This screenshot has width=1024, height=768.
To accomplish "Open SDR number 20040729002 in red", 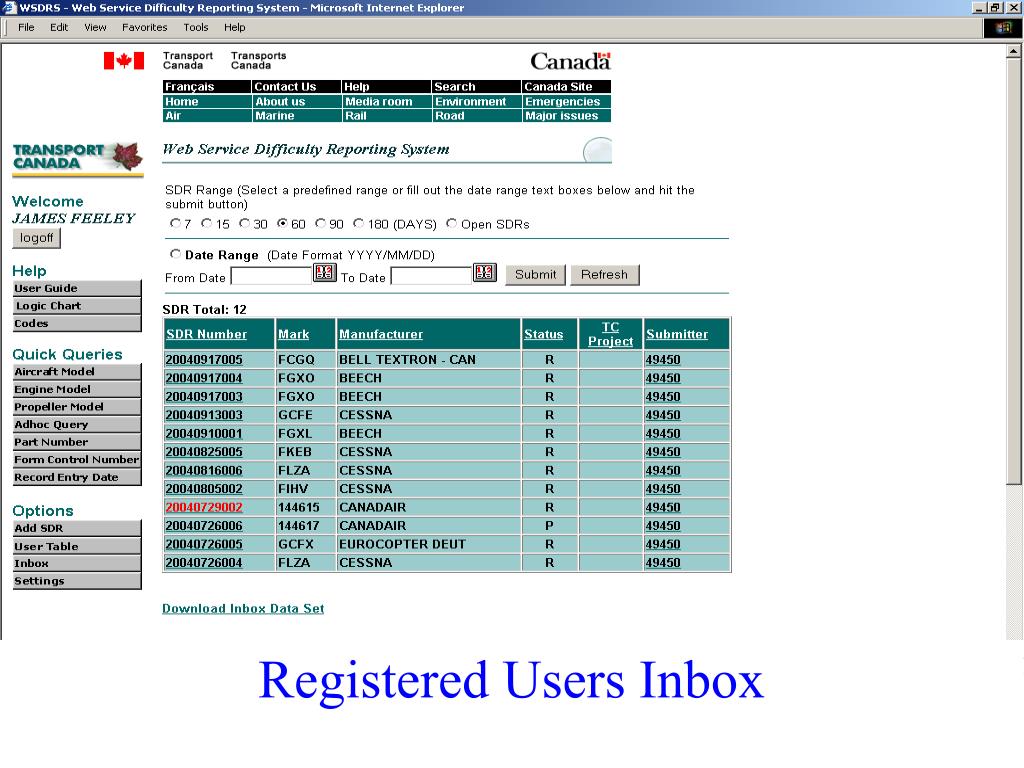I will [x=204, y=508].
